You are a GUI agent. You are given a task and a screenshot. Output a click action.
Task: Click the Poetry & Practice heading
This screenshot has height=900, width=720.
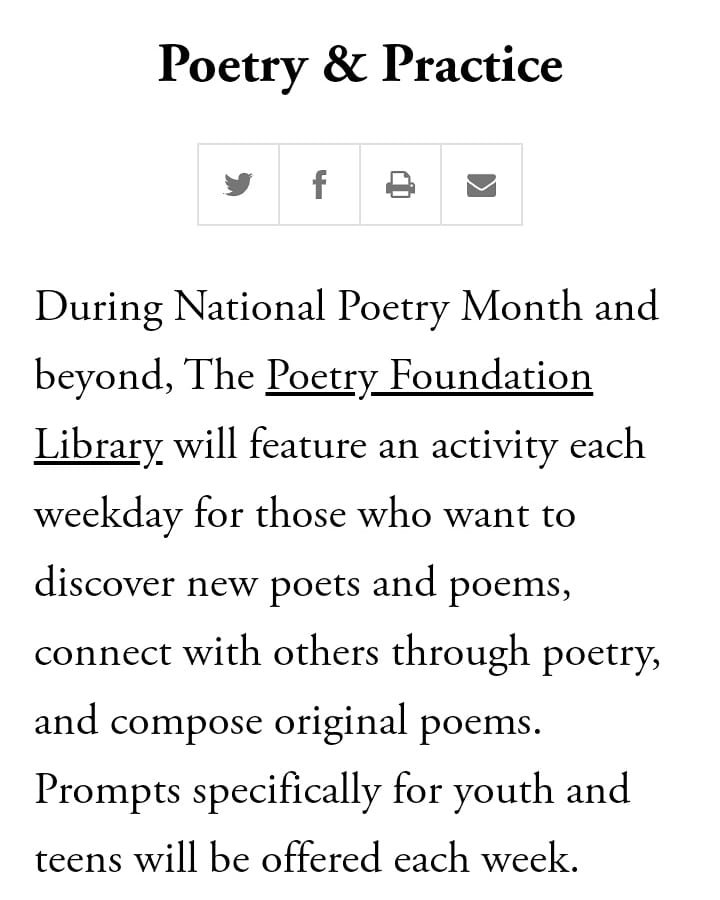pyautogui.click(x=360, y=65)
